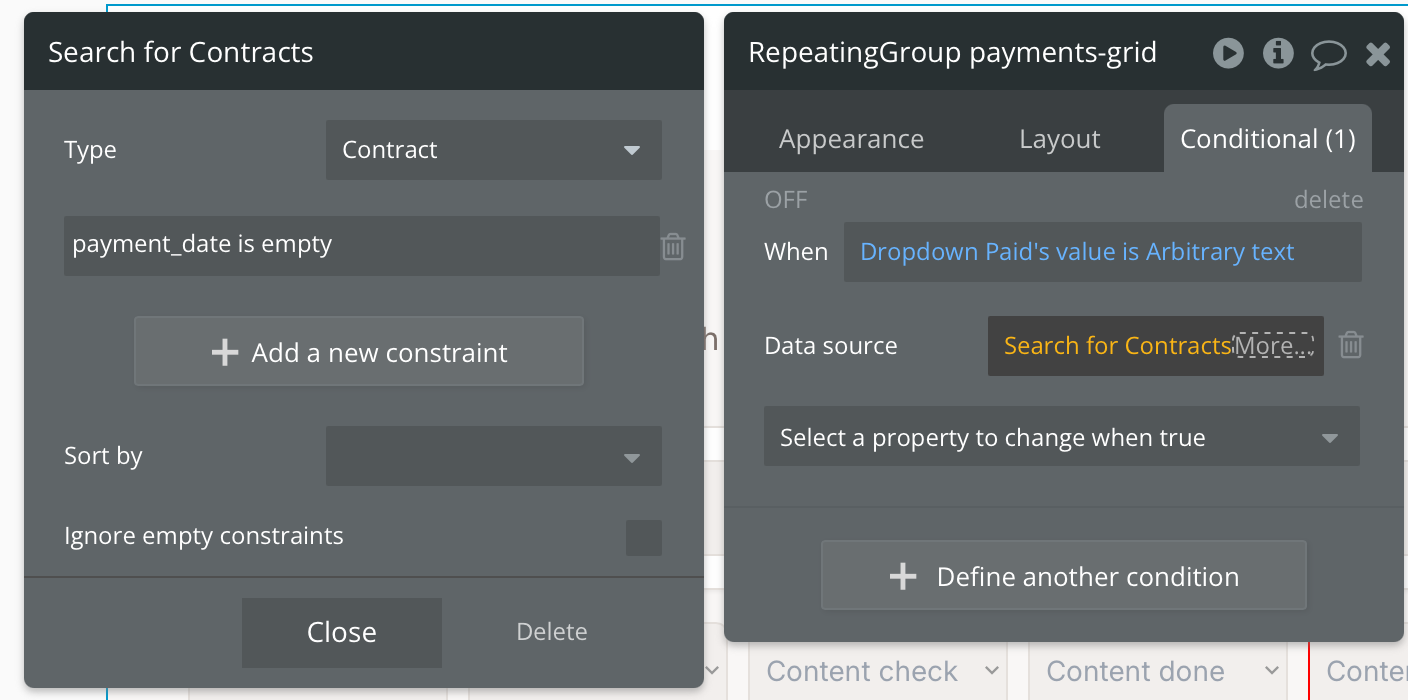Viewport: 1408px width, 700px height.
Task: Enable Ignore empty constraints checkbox
Action: coord(643,537)
